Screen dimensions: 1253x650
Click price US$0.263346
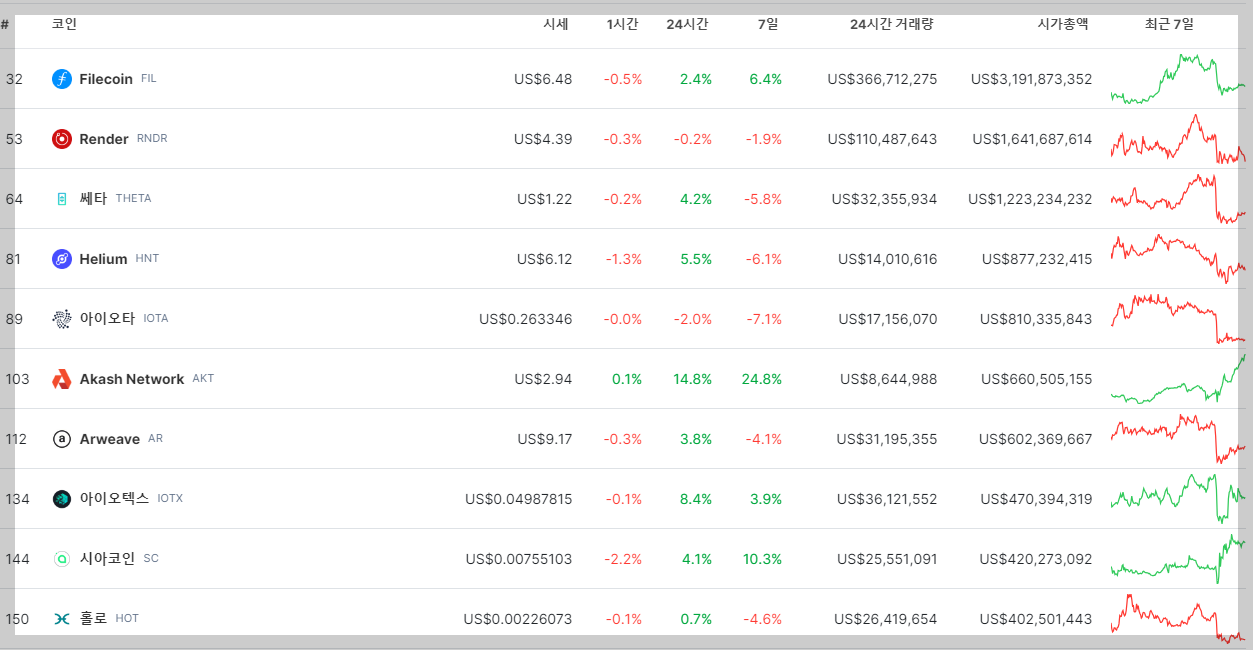(526, 319)
